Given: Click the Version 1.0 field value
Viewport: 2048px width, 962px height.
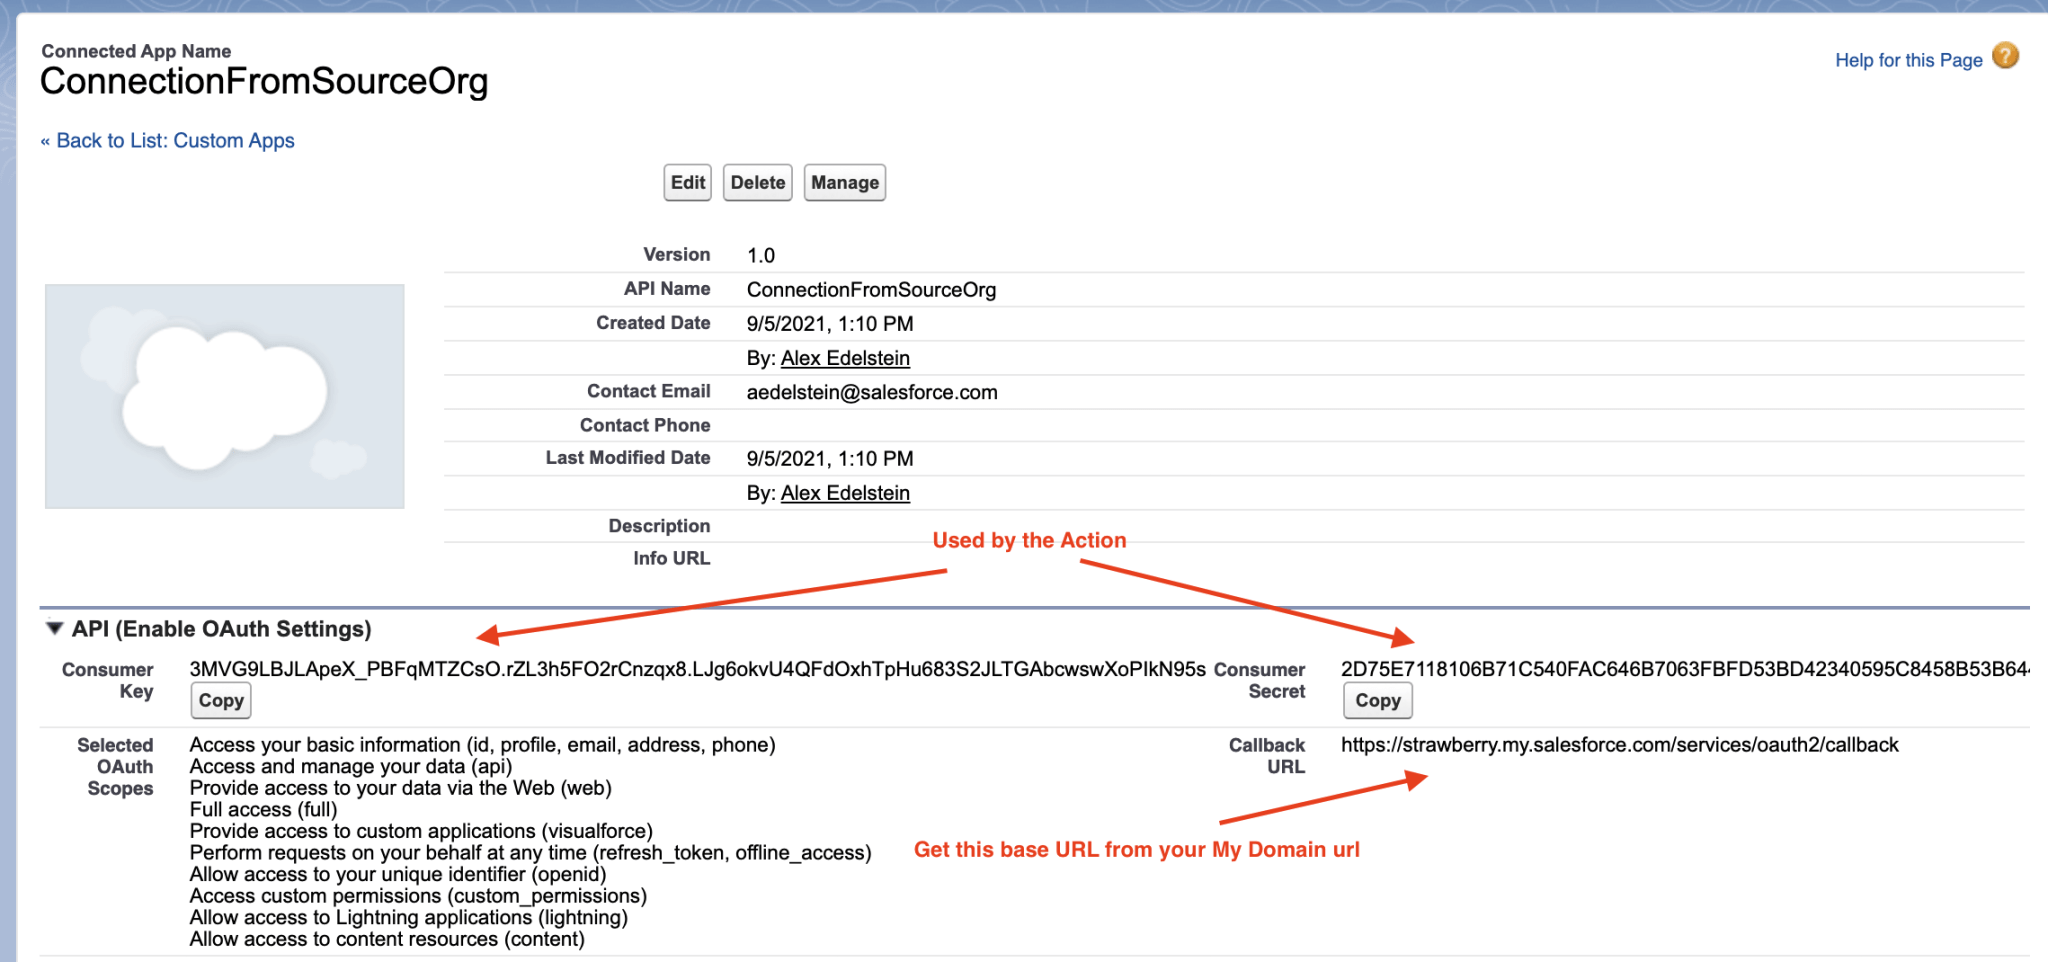Looking at the screenshot, I should (x=762, y=255).
